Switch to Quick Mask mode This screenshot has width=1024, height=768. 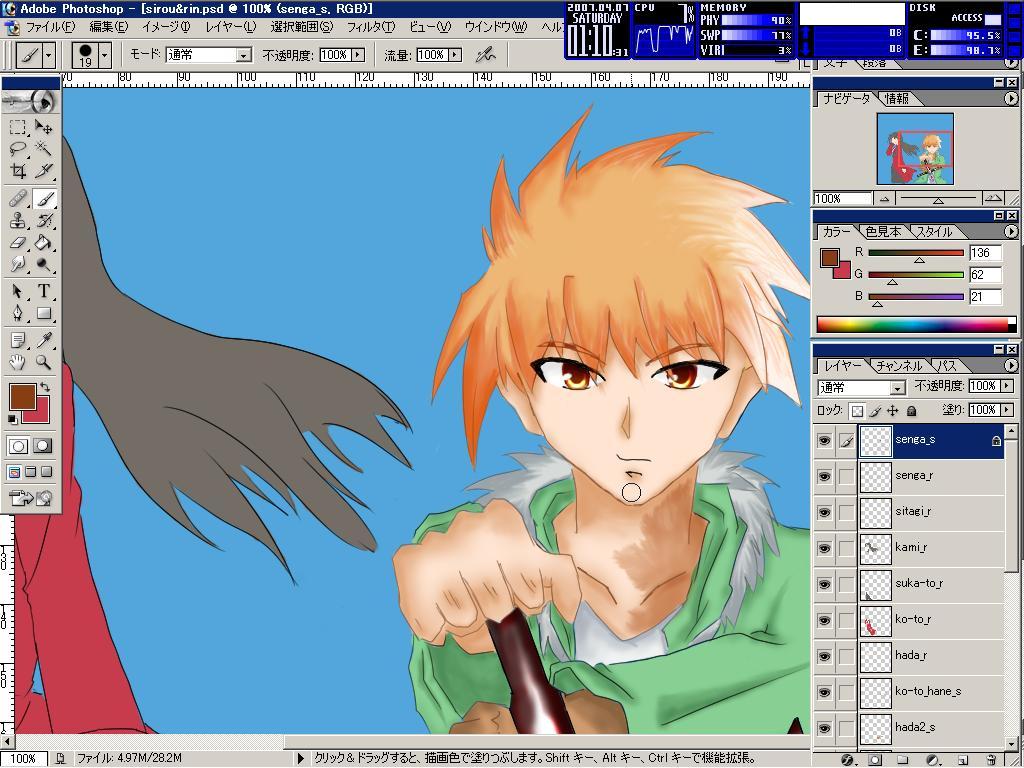tap(43, 446)
